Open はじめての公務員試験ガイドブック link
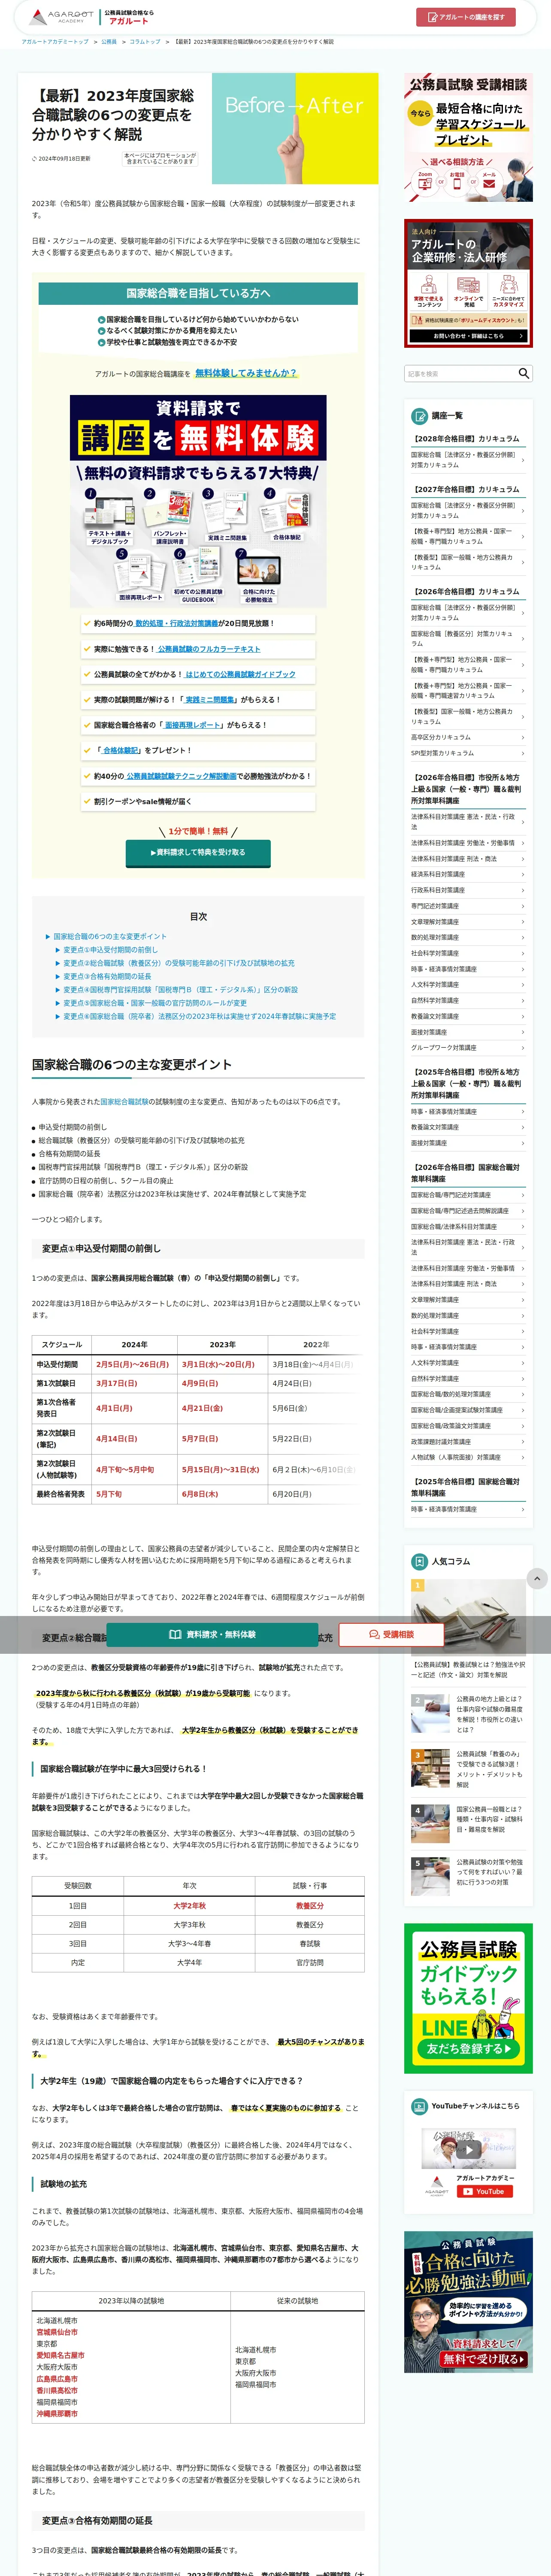 (x=240, y=674)
